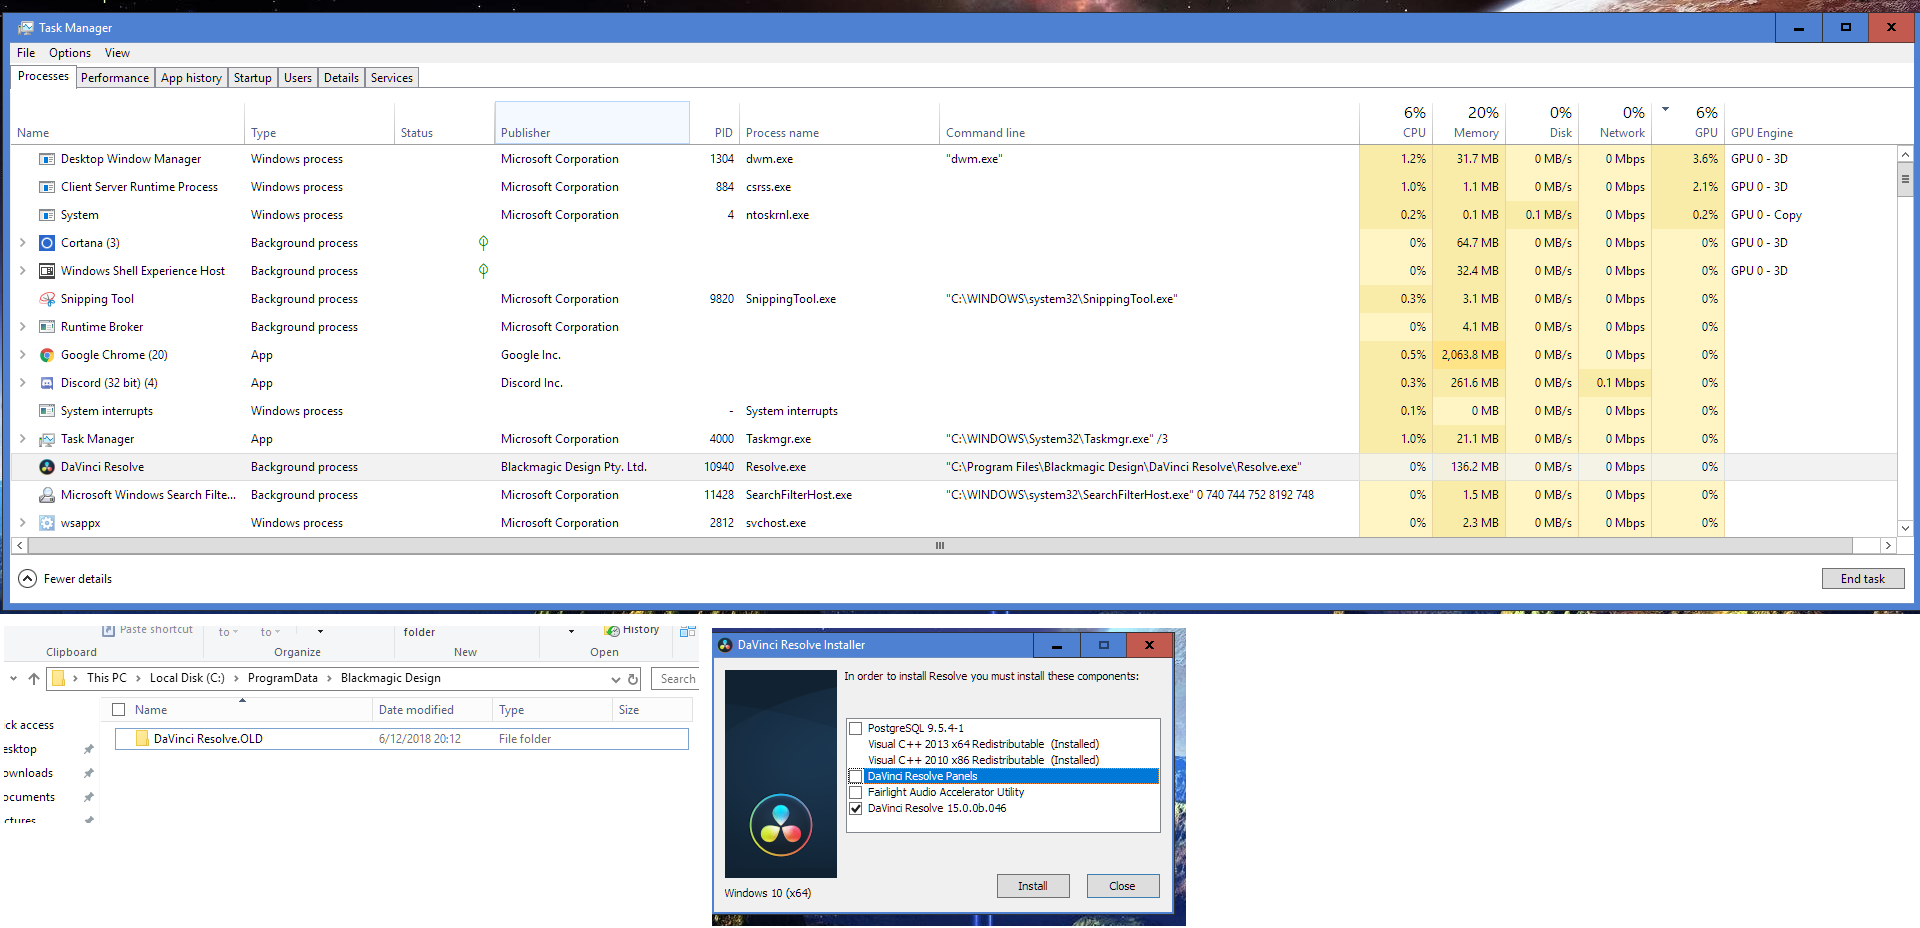Check the DaVinci Resolve Panels checkbox
The width and height of the screenshot is (1920, 928).
click(856, 776)
